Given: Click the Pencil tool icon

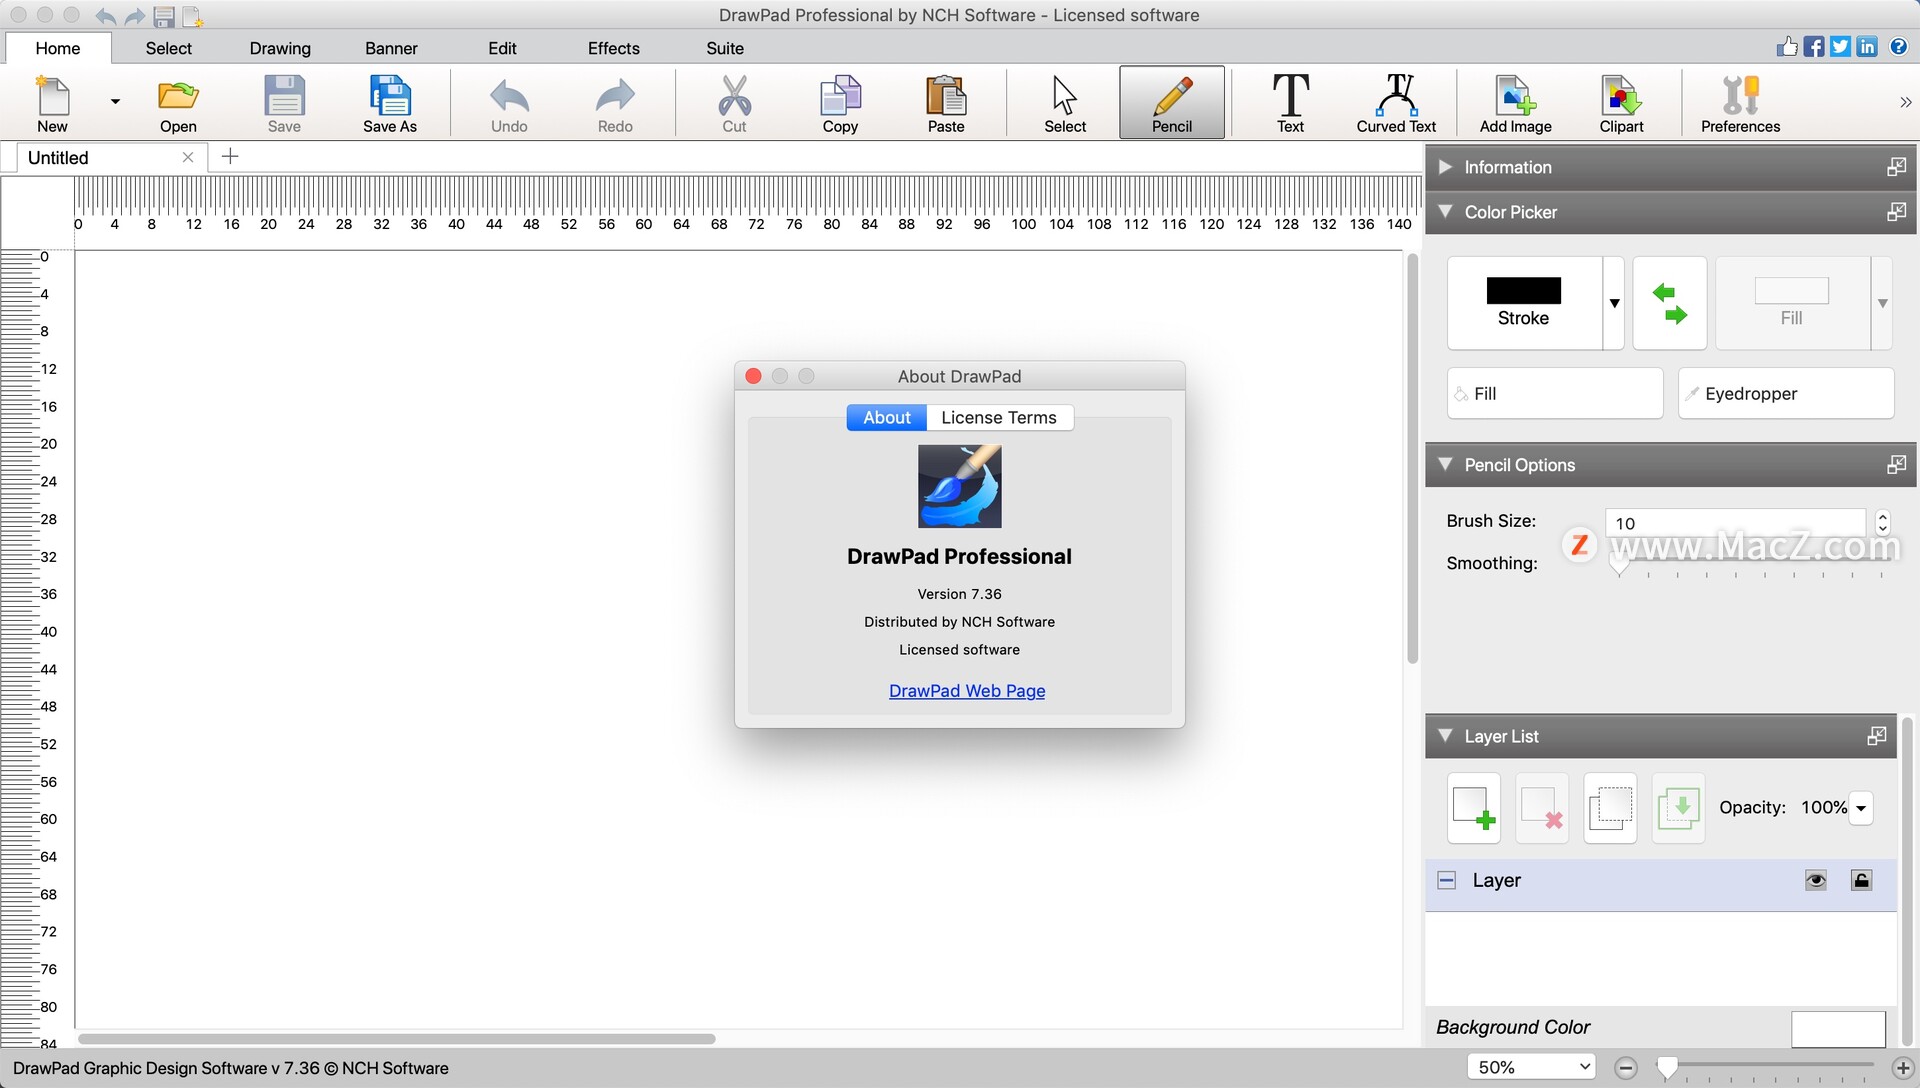Looking at the screenshot, I should 1171,102.
